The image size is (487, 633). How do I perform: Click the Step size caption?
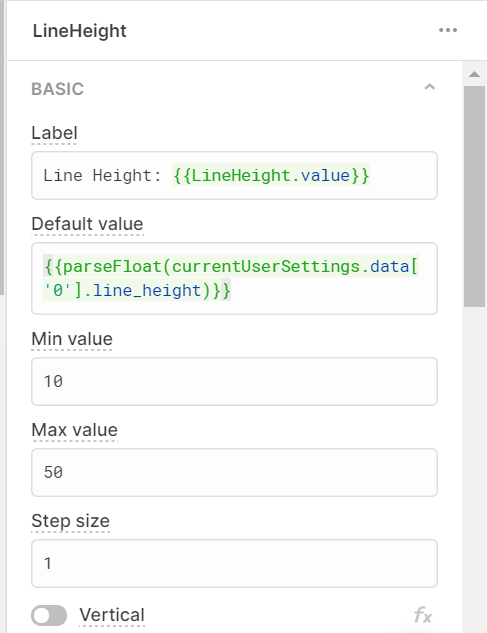[x=71, y=521]
